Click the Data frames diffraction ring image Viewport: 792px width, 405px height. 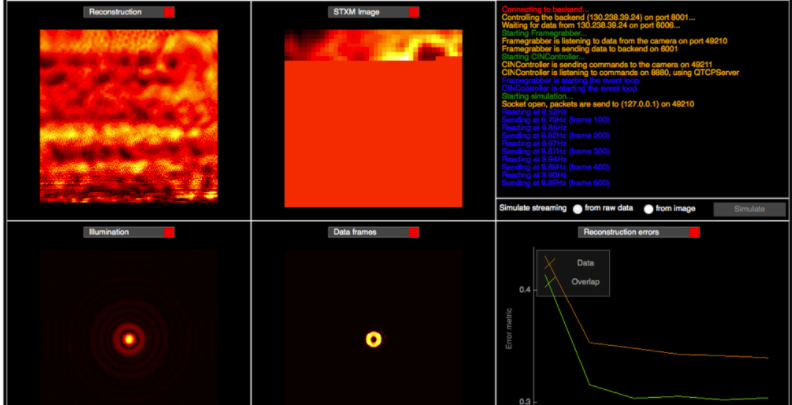(373, 339)
